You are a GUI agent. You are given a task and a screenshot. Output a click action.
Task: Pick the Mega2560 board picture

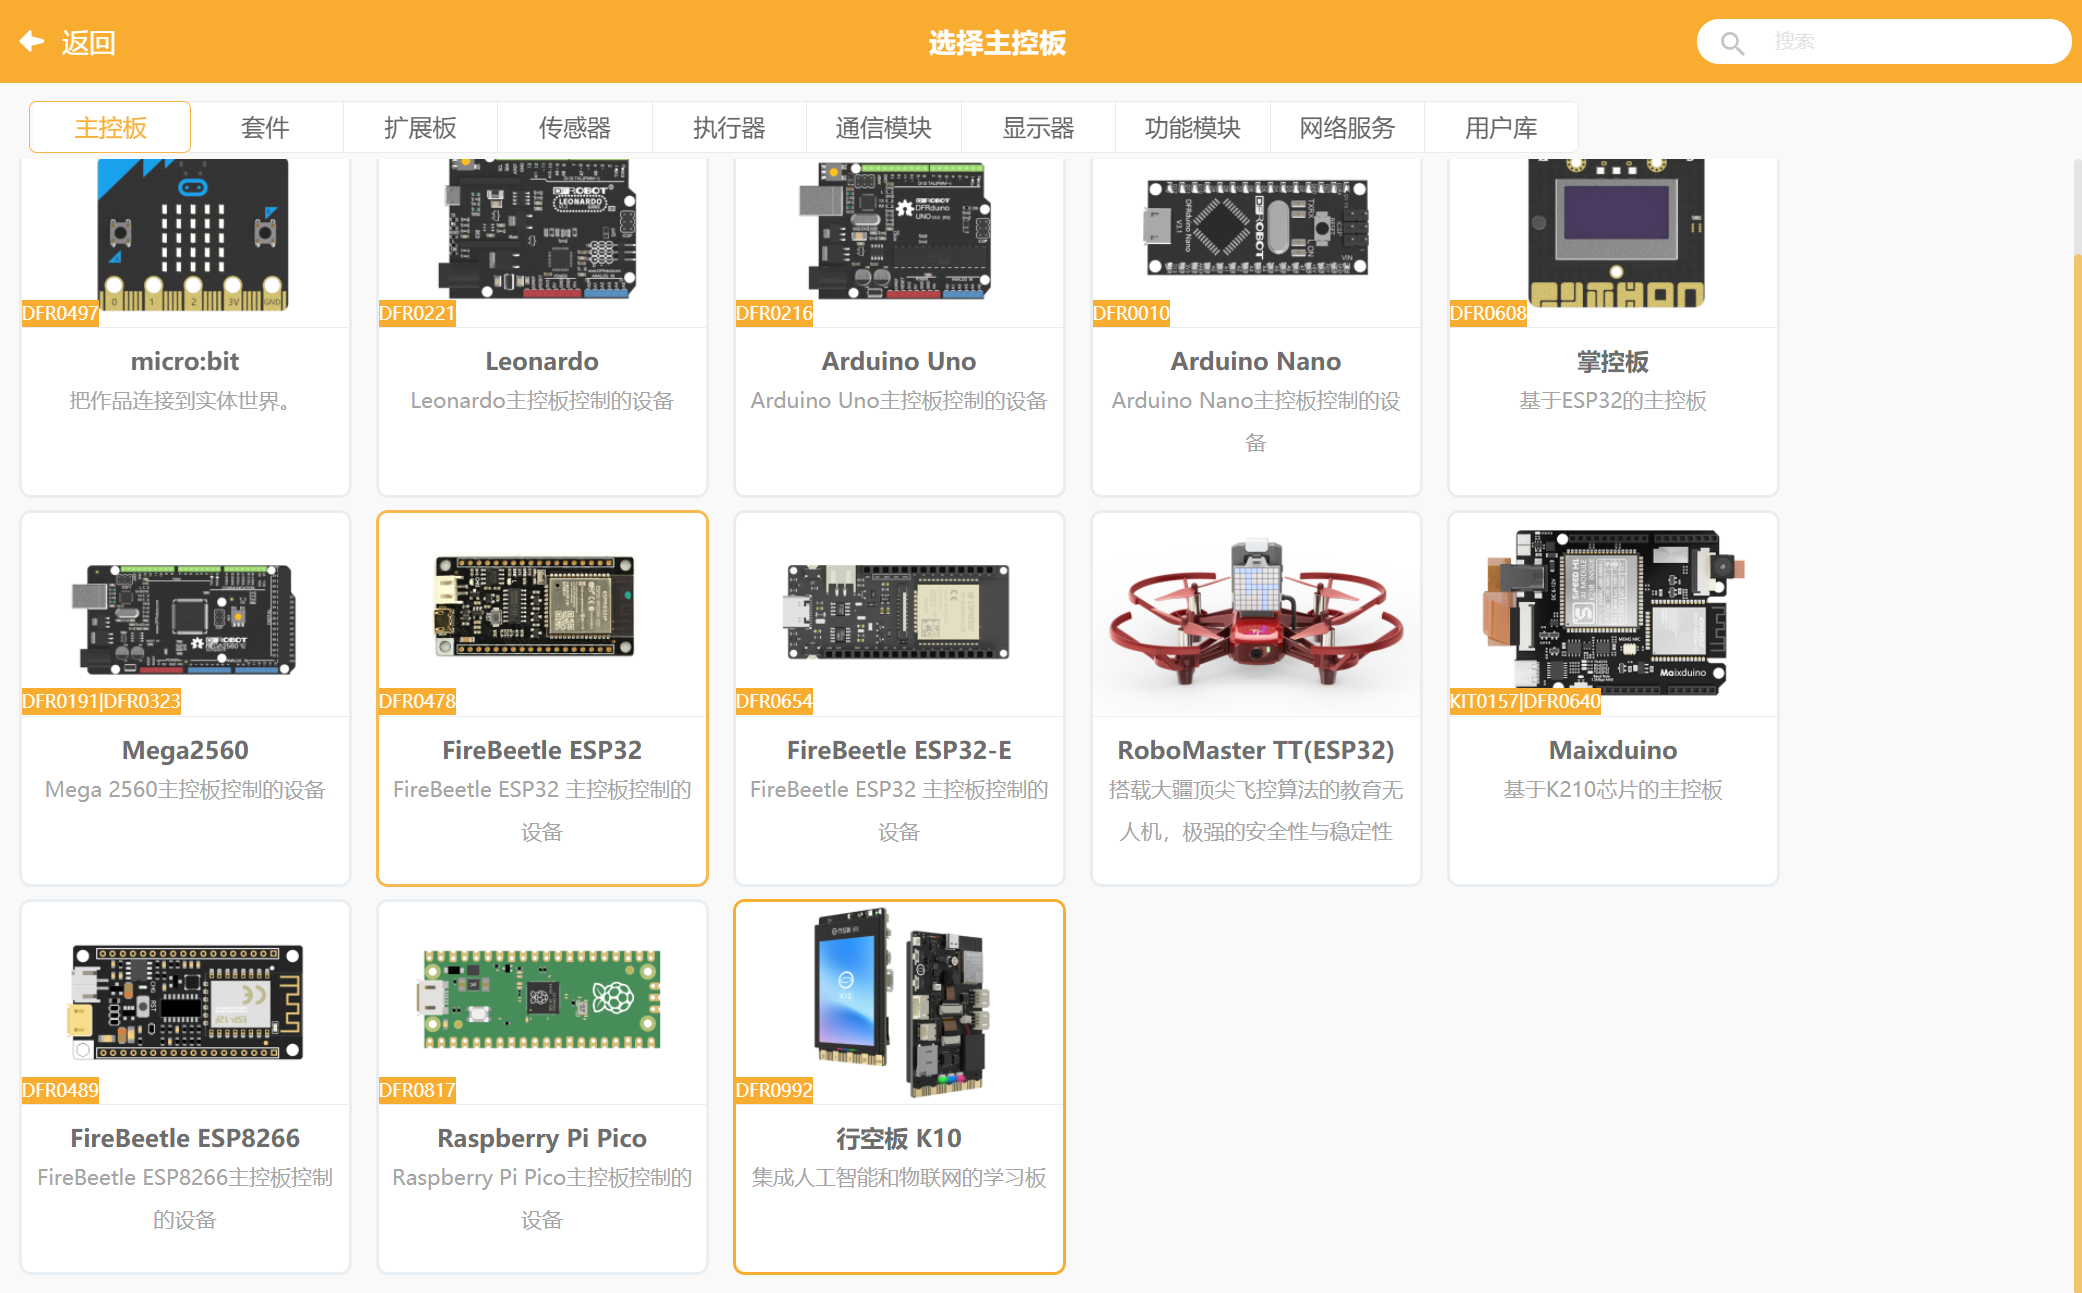click(x=185, y=617)
